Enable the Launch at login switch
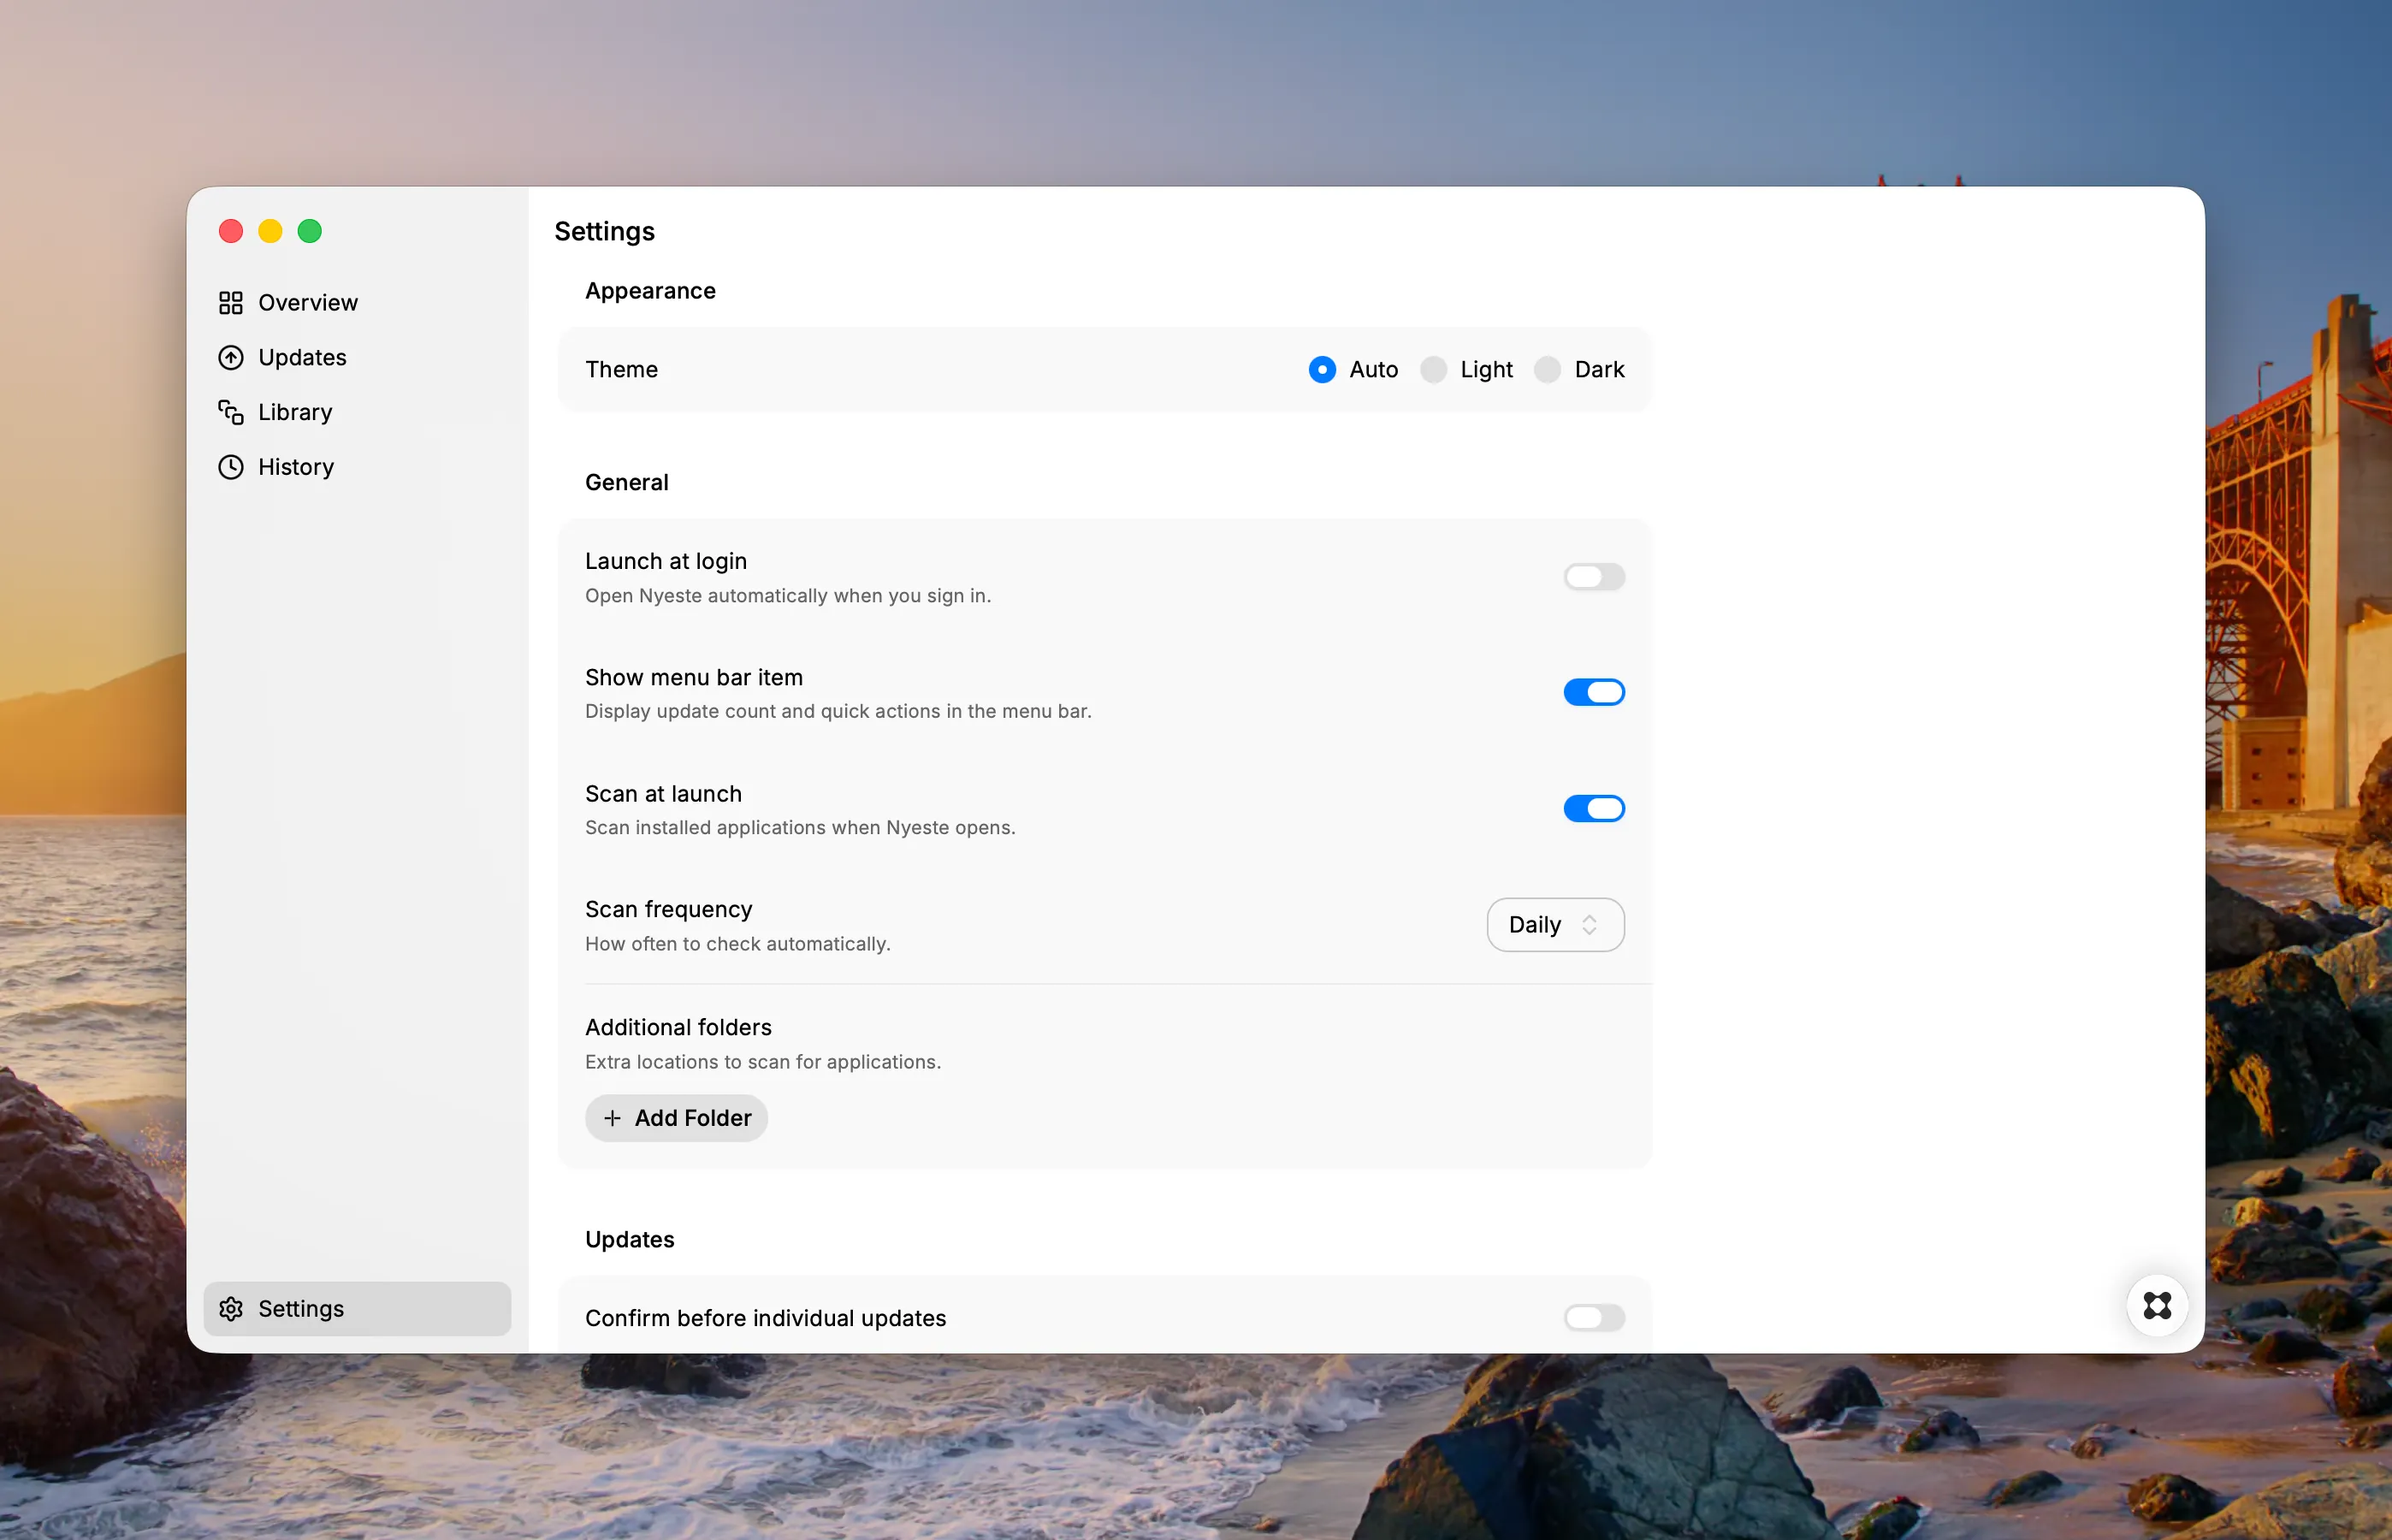The height and width of the screenshot is (1540, 2392). (1594, 577)
